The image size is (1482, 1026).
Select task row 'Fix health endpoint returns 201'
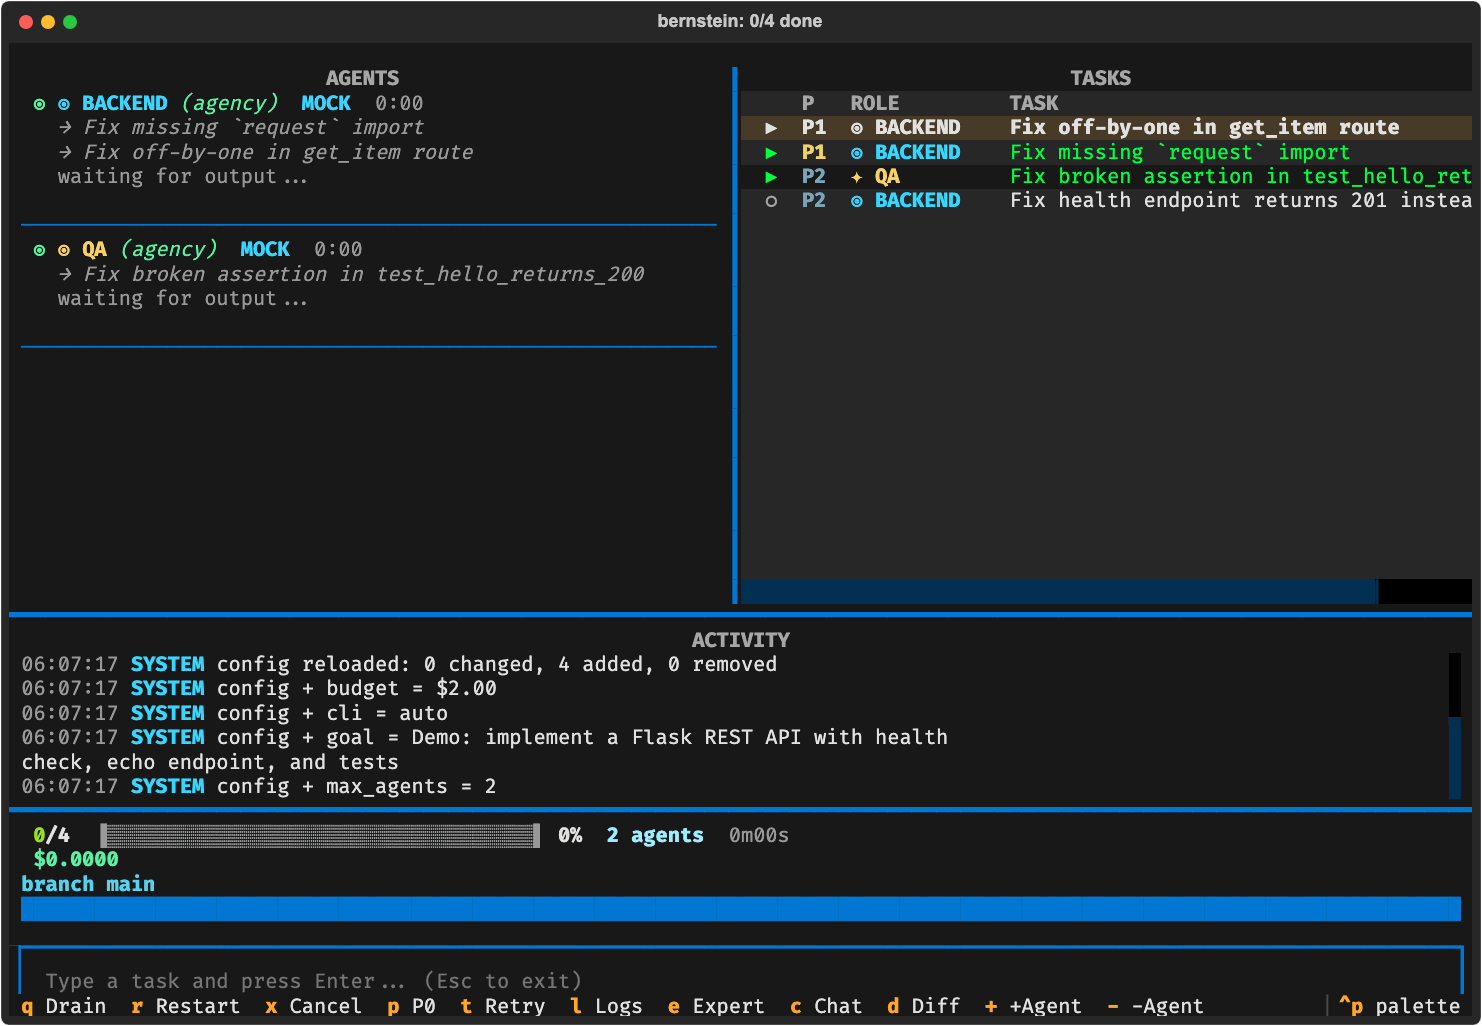[x=1106, y=201]
